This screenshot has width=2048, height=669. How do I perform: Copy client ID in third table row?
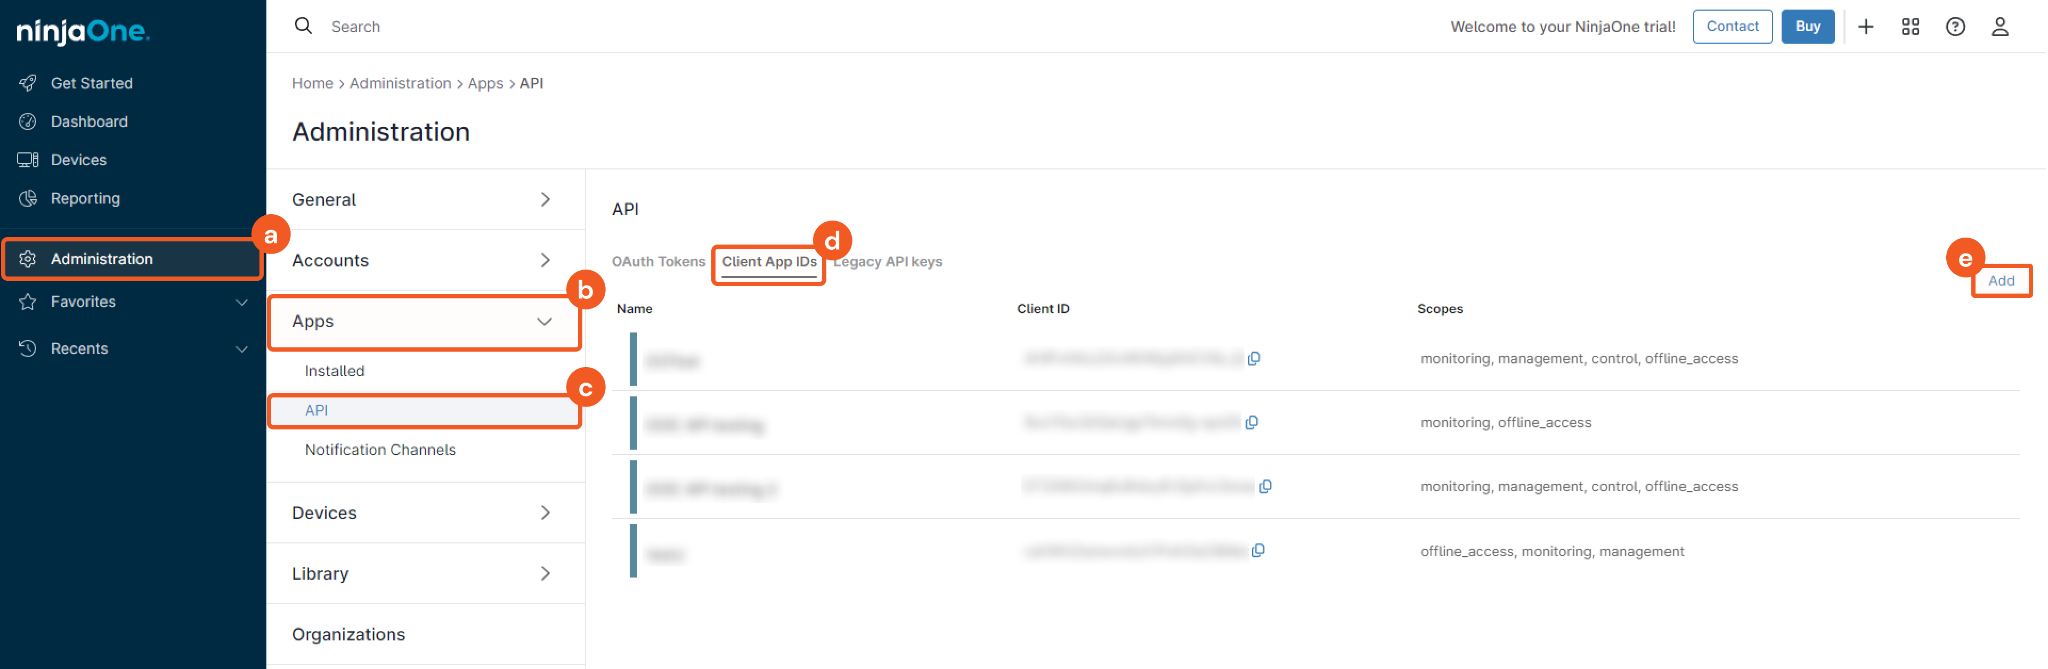(1266, 487)
